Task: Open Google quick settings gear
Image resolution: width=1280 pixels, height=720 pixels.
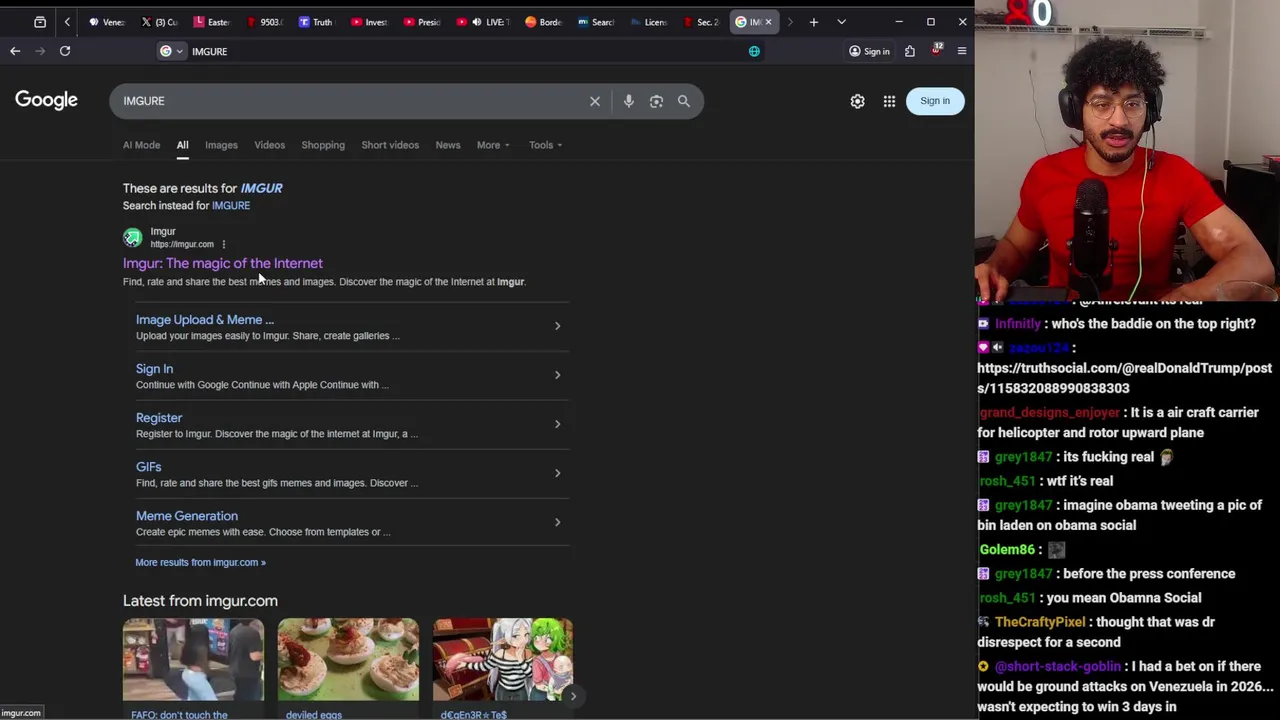Action: [x=858, y=101]
